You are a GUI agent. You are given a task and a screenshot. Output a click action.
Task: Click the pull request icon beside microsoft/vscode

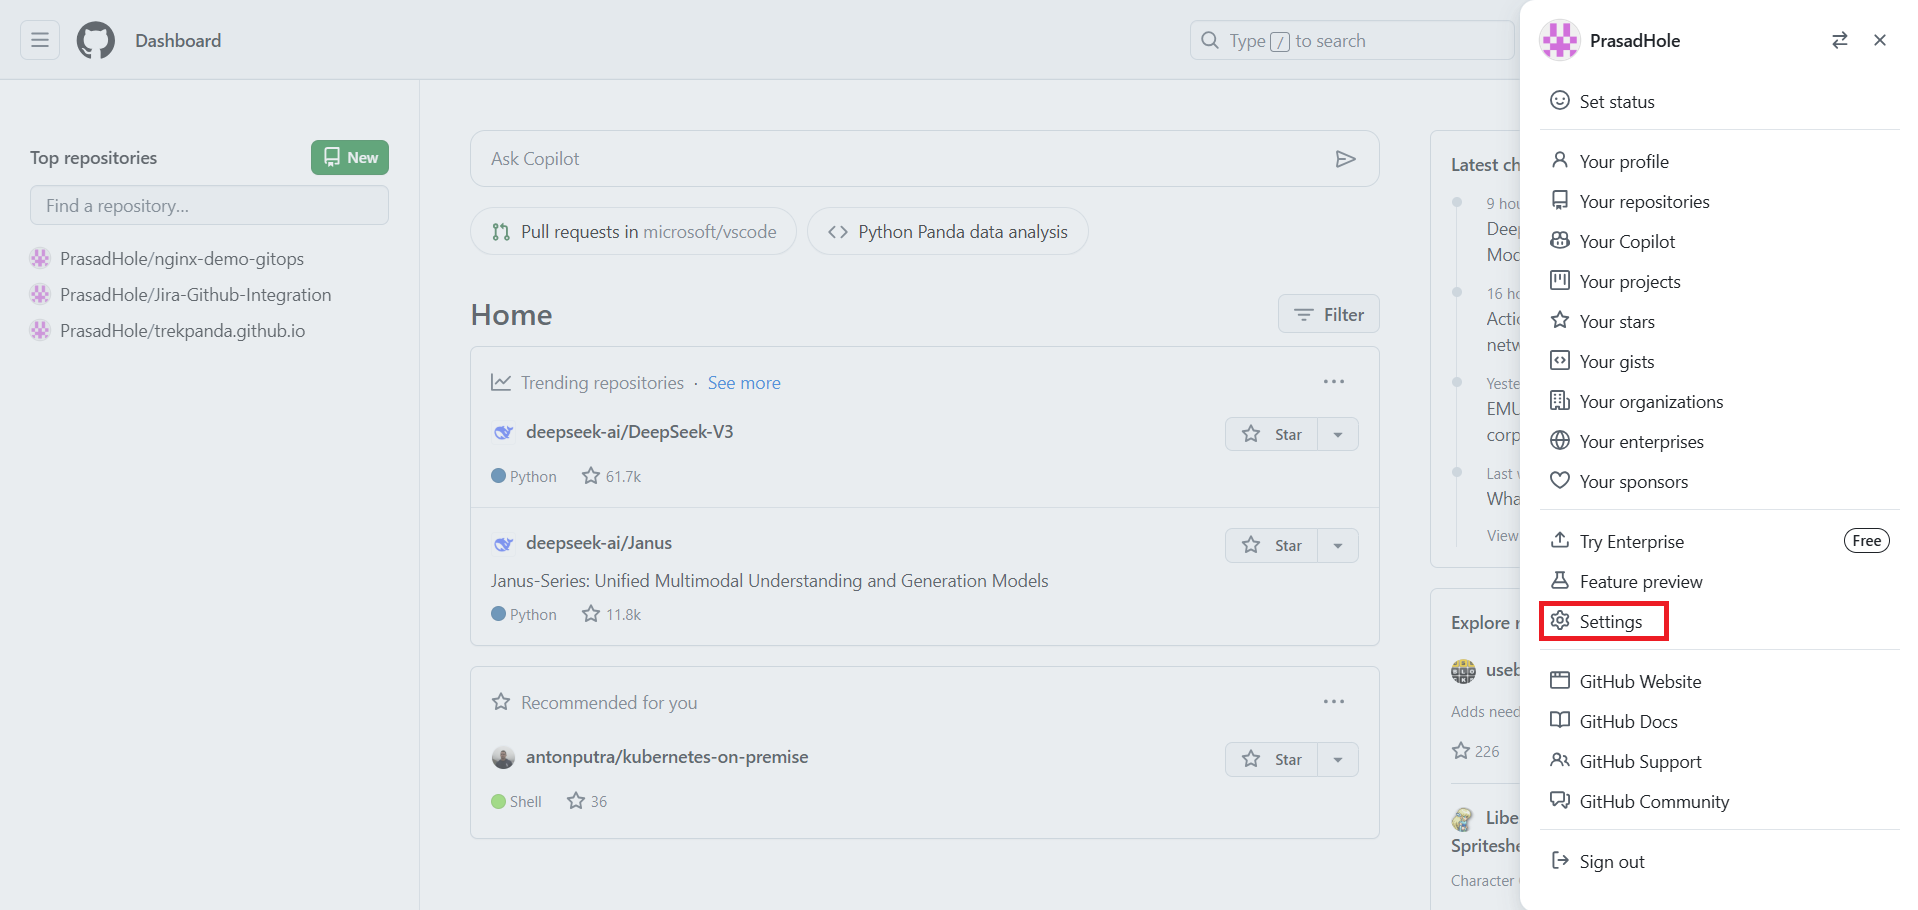coord(501,231)
